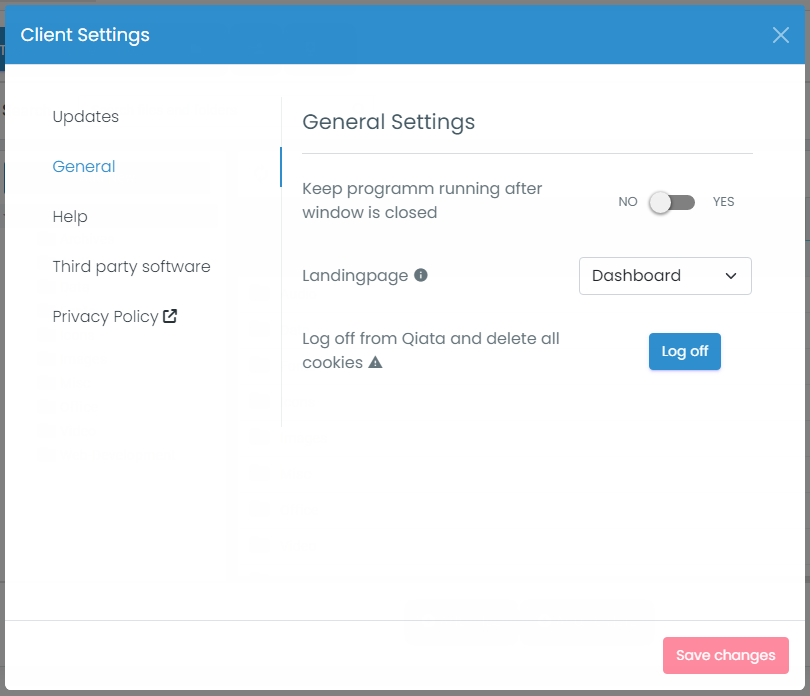The image size is (810, 696).
Task: Close the Client Settings dialog with the X
Action: tap(780, 35)
